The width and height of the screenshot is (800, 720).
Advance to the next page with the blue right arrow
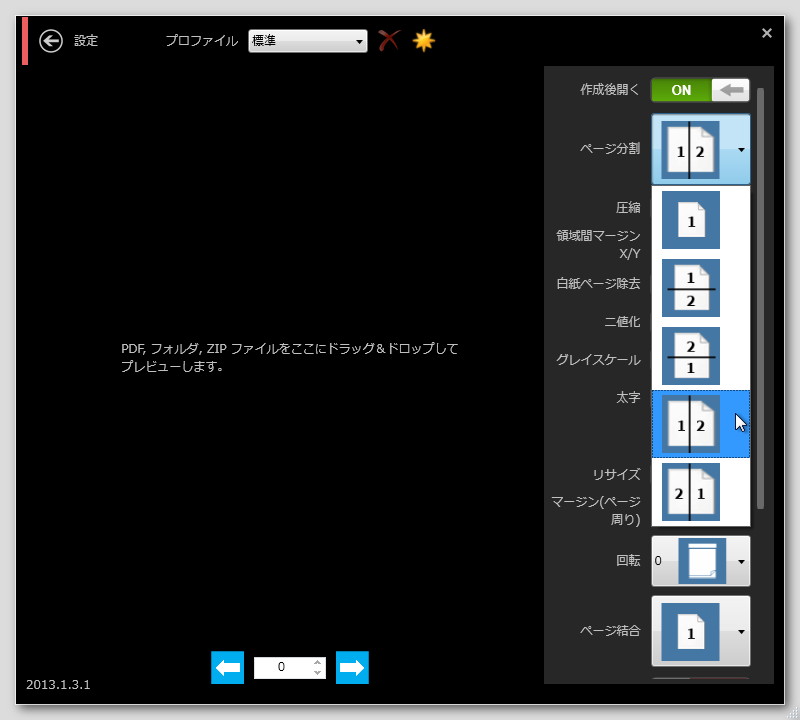tap(352, 667)
